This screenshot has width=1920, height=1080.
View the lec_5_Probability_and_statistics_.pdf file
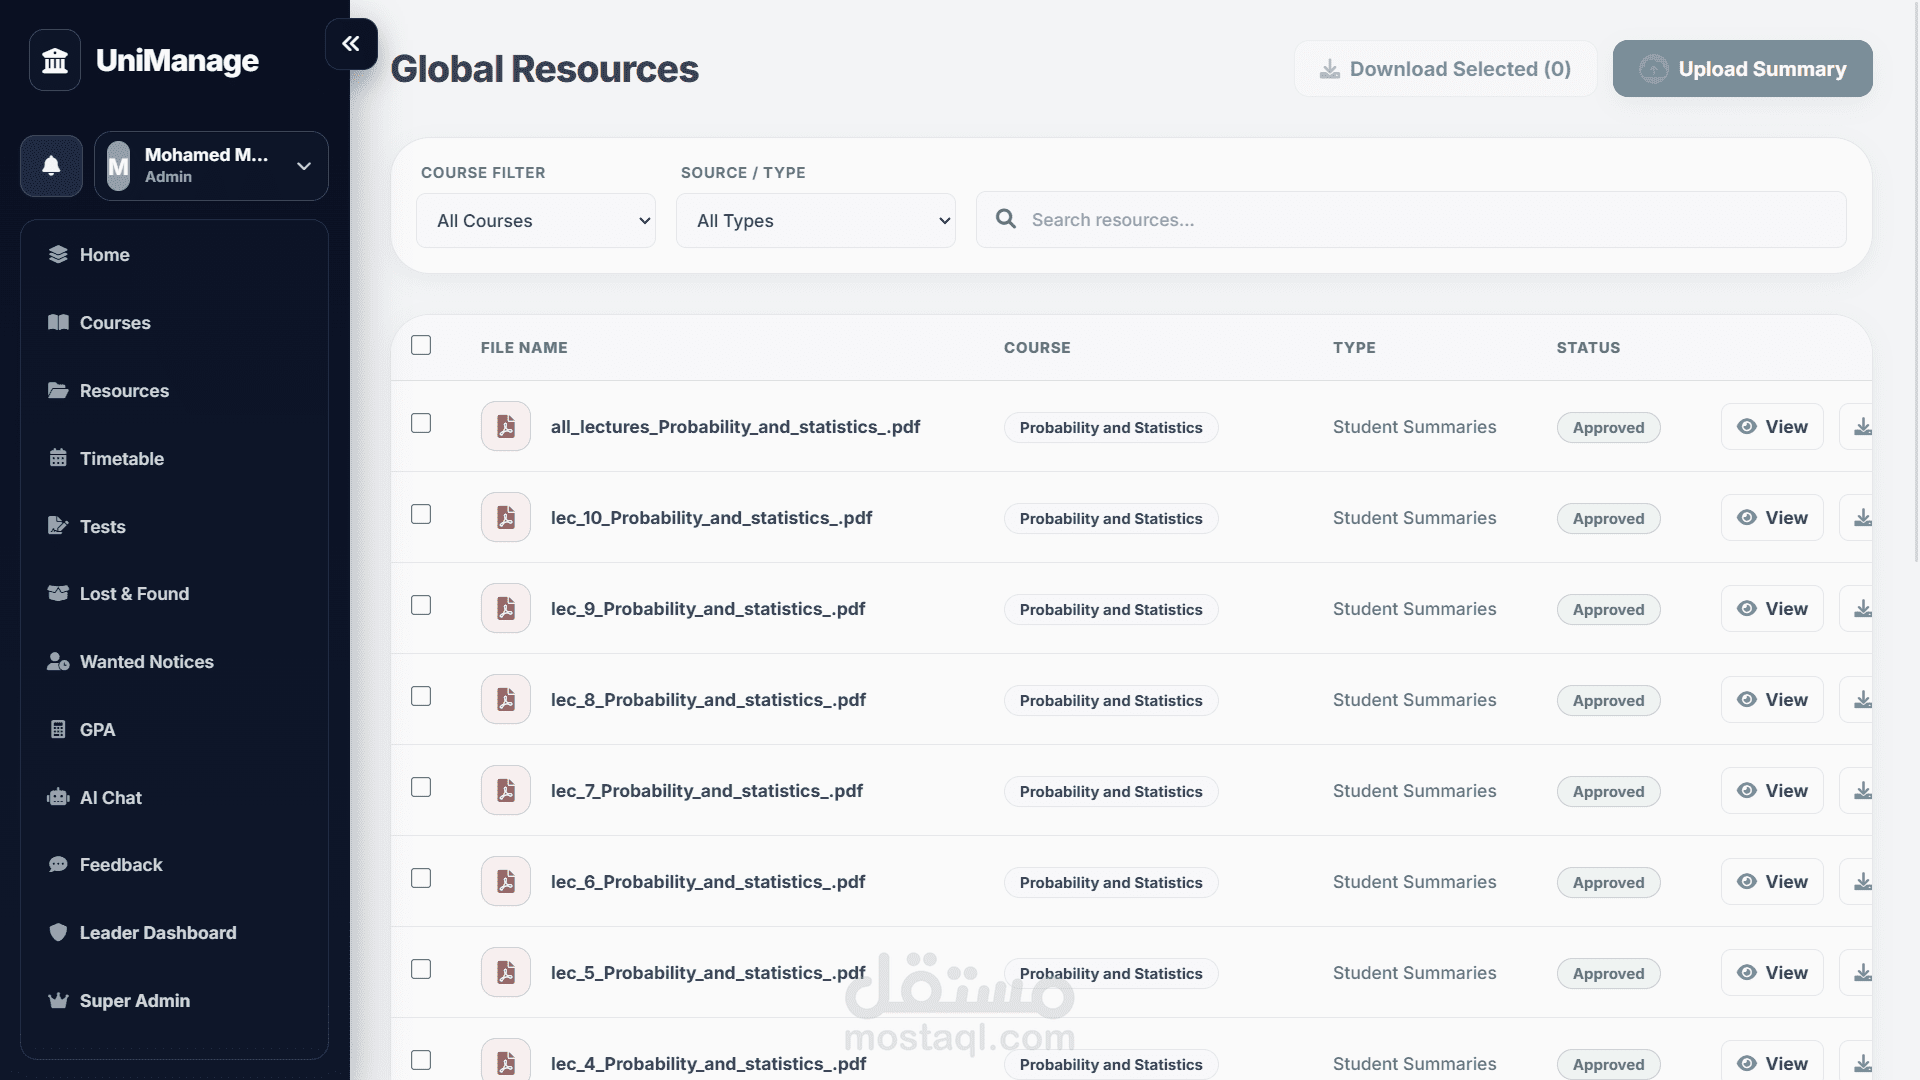1772,973
